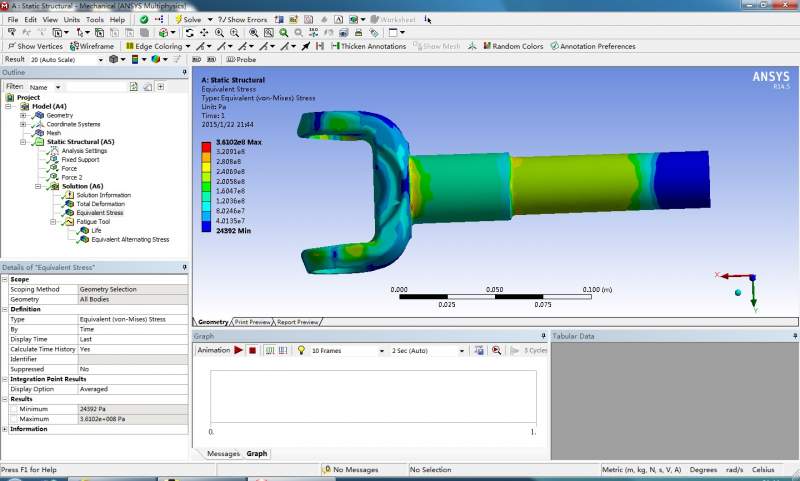Image resolution: width=800 pixels, height=481 pixels.
Task: Click the expand-all icon in Outline filter
Action: tap(161, 87)
